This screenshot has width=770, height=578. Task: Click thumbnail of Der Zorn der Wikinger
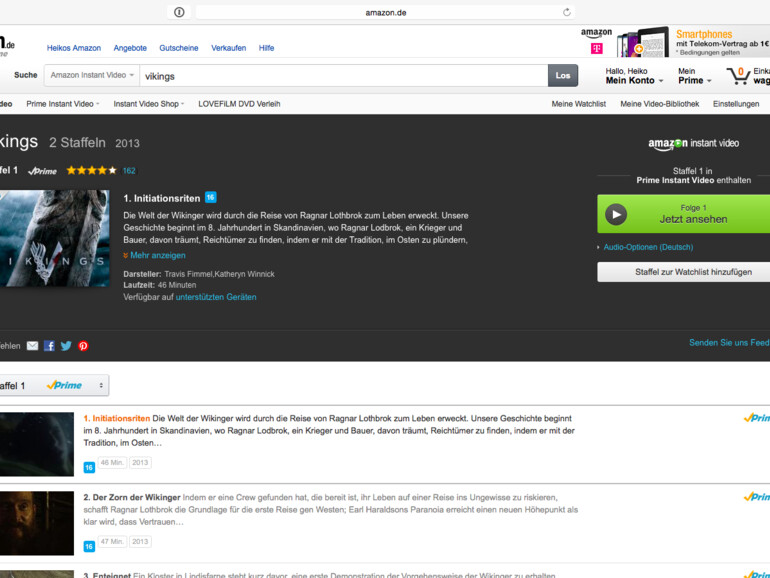(x=37, y=523)
